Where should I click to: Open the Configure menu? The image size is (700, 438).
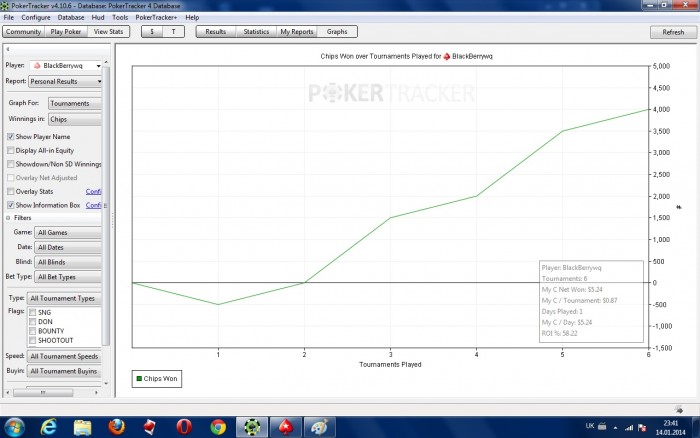click(x=36, y=17)
